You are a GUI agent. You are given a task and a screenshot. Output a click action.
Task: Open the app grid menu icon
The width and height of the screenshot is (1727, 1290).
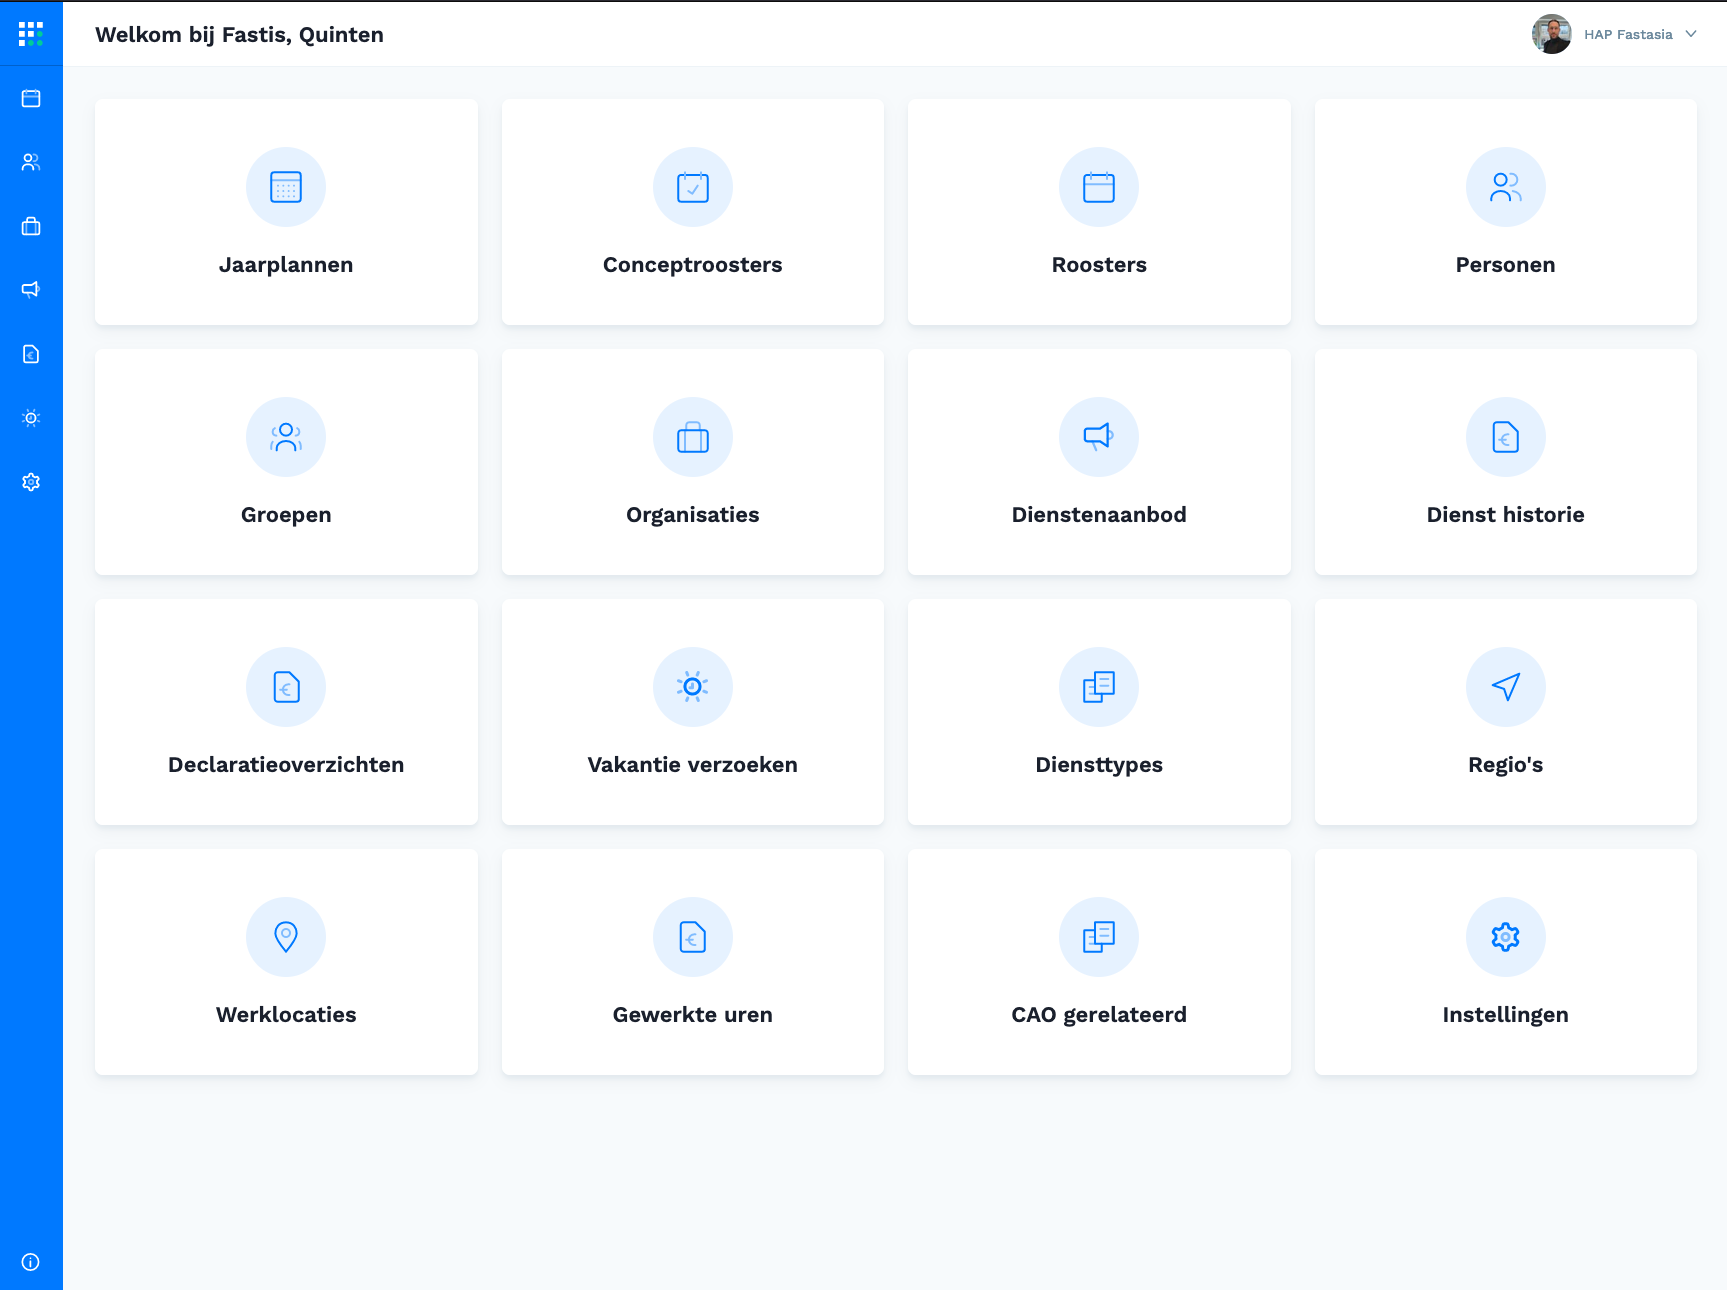pos(31,34)
